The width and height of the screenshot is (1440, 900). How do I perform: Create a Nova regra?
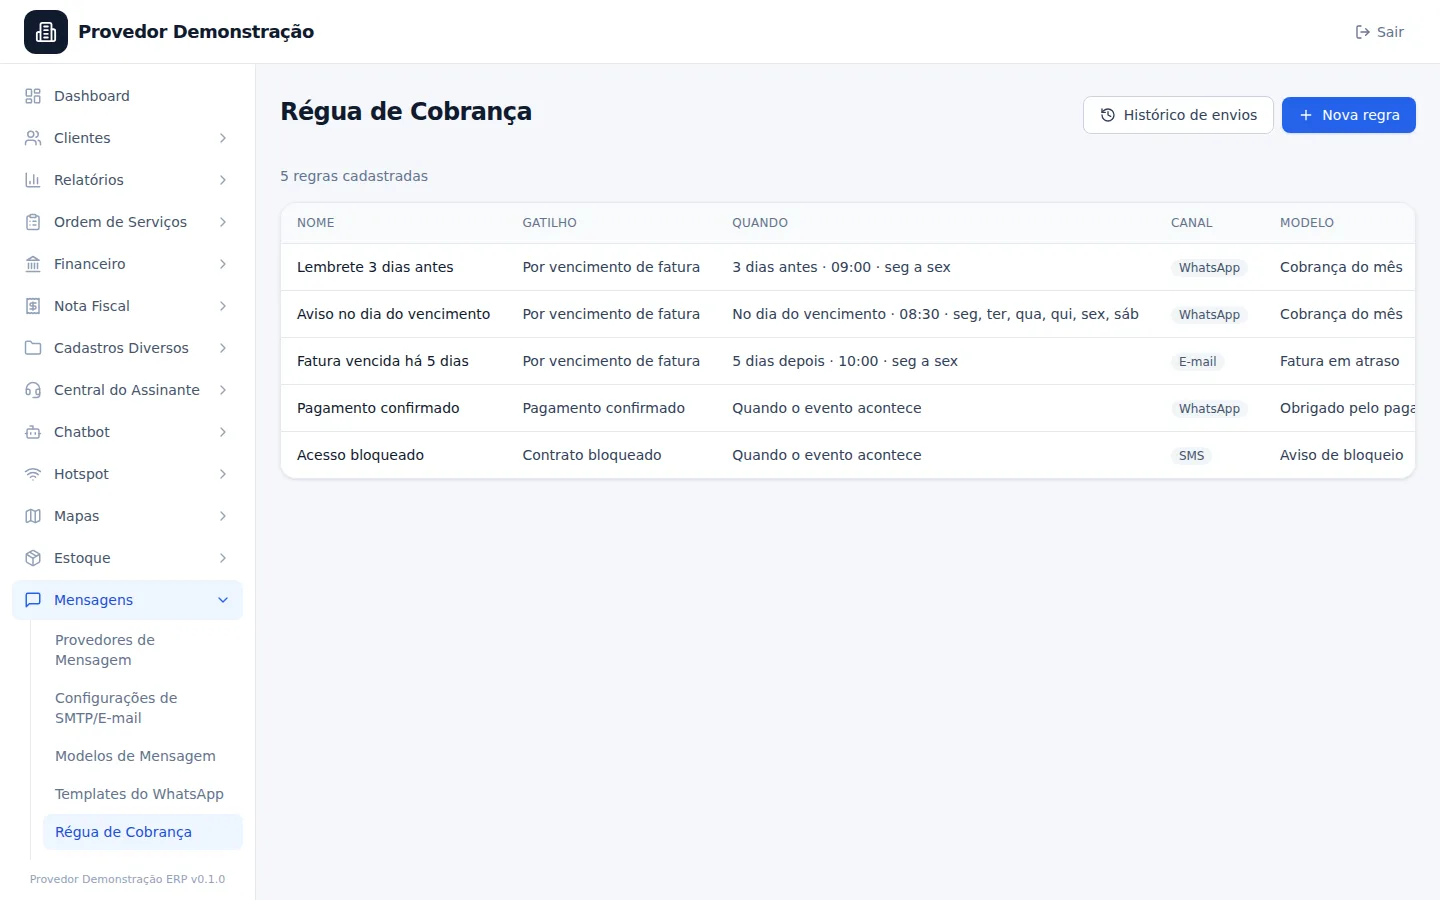point(1349,115)
